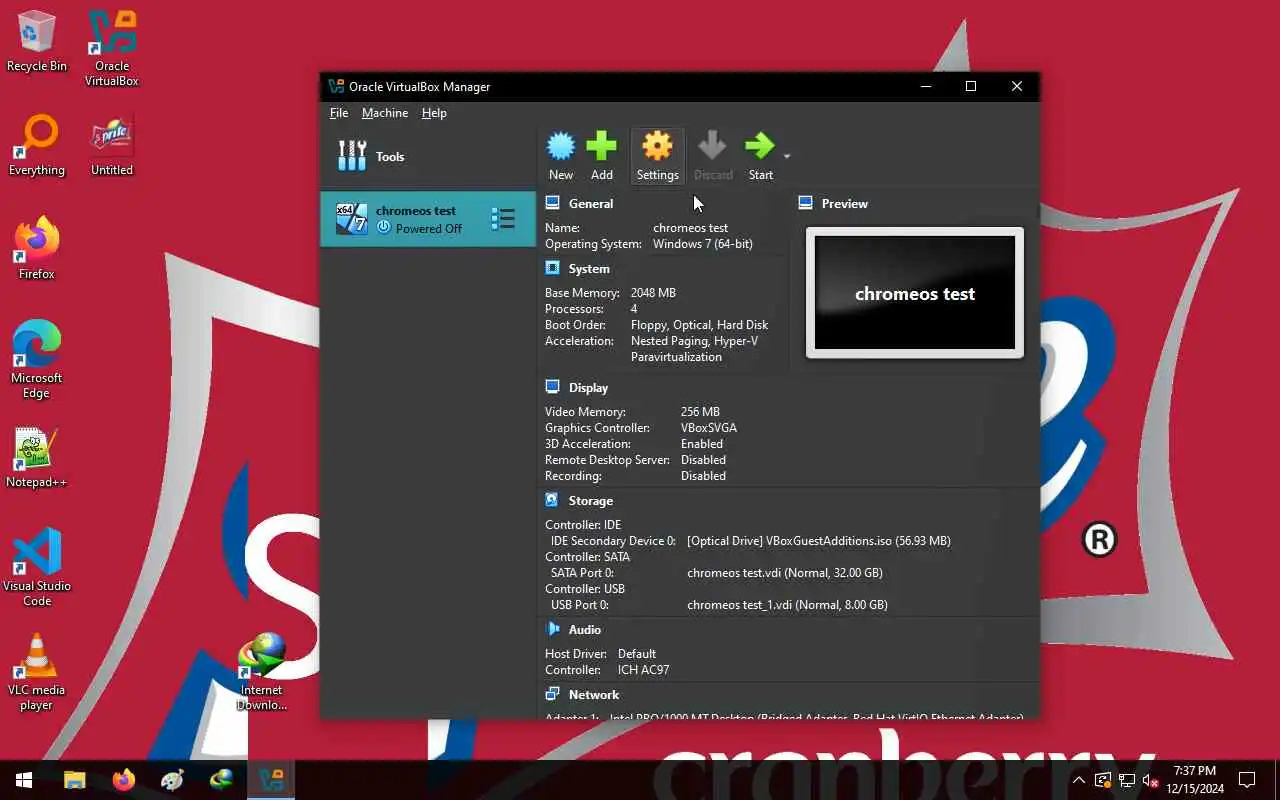Image resolution: width=1280 pixels, height=800 pixels.
Task: Click the base memory value 2048 MB
Action: 653,293
